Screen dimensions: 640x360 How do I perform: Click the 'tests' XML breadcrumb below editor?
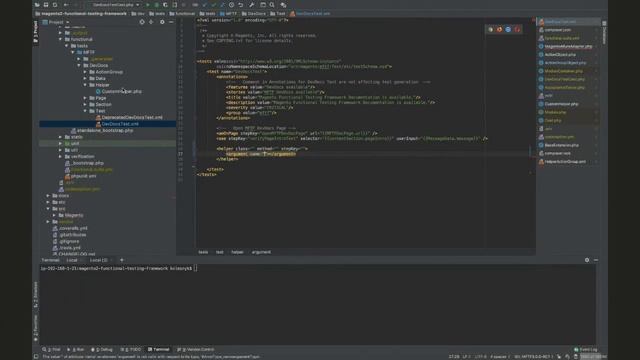coord(203,252)
